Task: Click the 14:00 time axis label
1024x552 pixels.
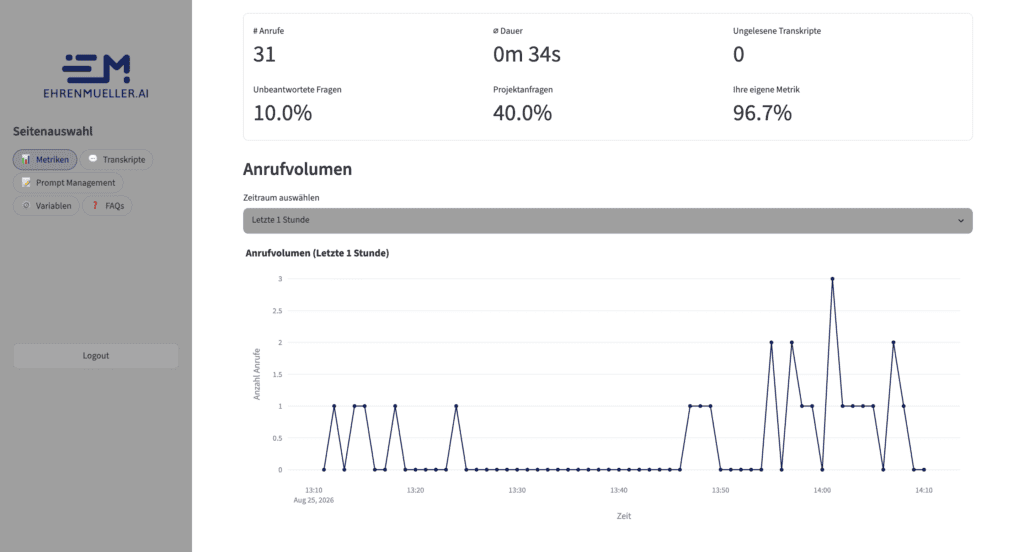Action: (822, 490)
